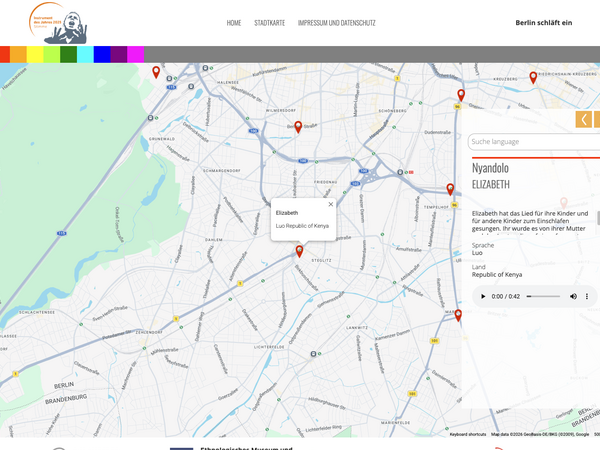
Task: Click the S-Bahn station icon near Grunewald
Action: tap(150, 117)
